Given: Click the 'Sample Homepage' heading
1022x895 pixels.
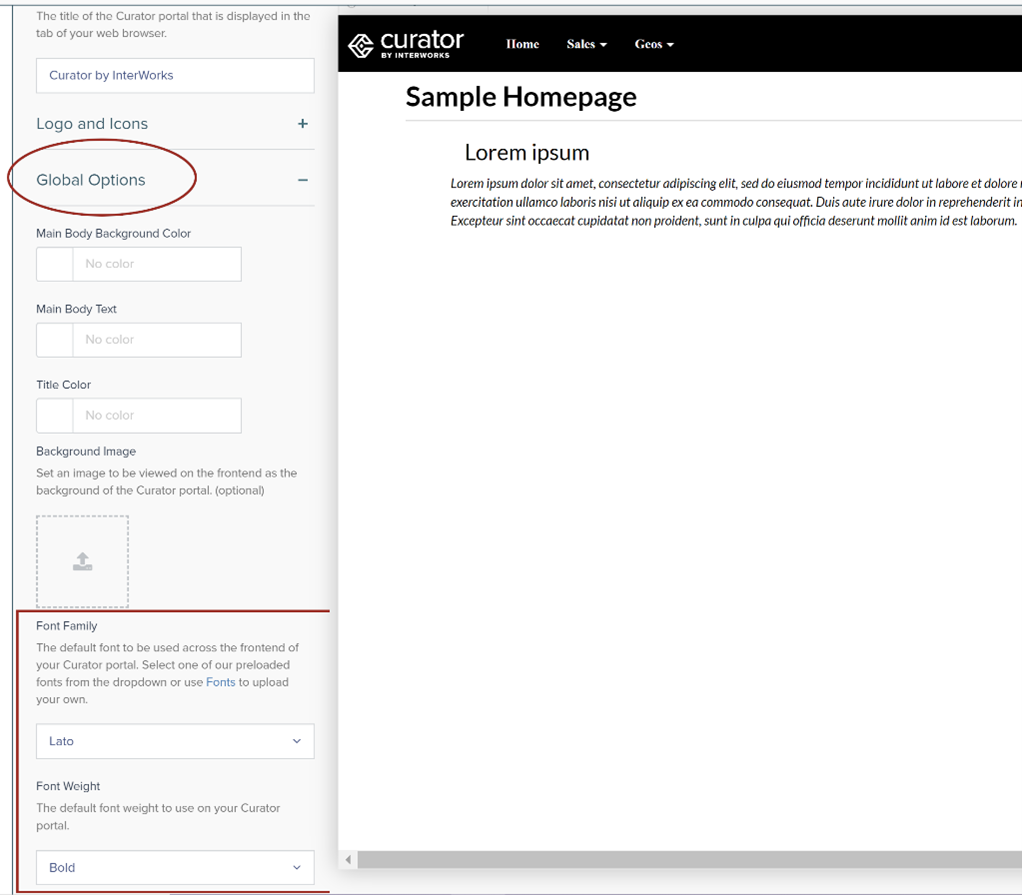Looking at the screenshot, I should (521, 97).
